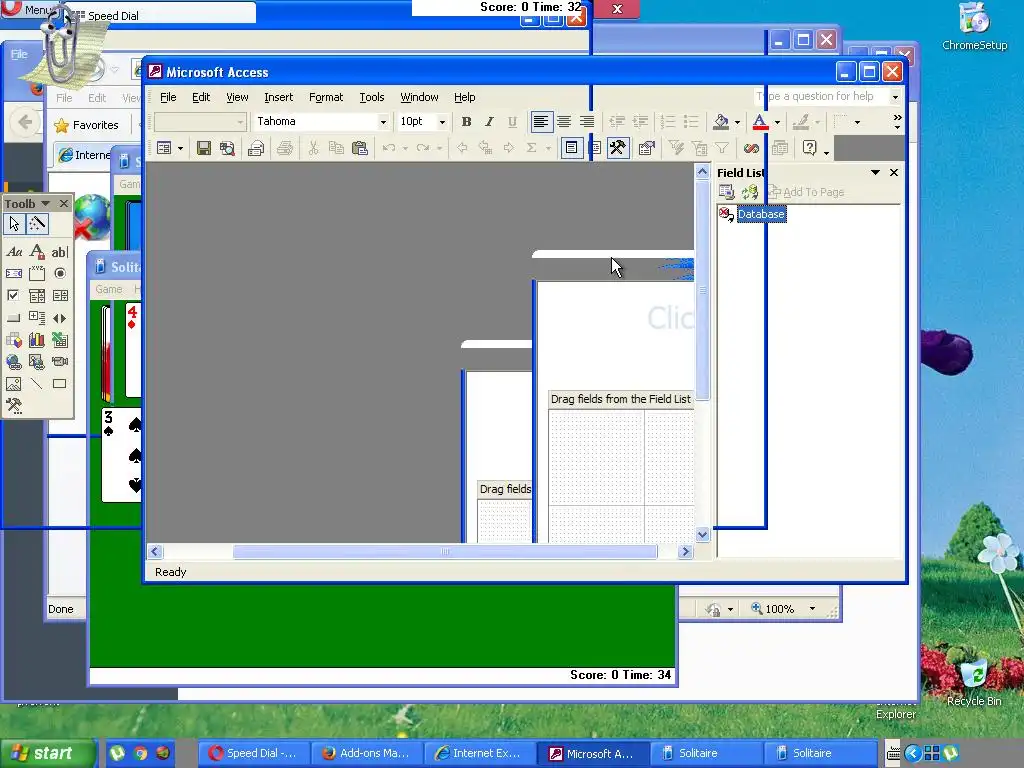Toggle Center alignment in Access toolbar
This screenshot has width=1024, height=768.
coord(564,121)
